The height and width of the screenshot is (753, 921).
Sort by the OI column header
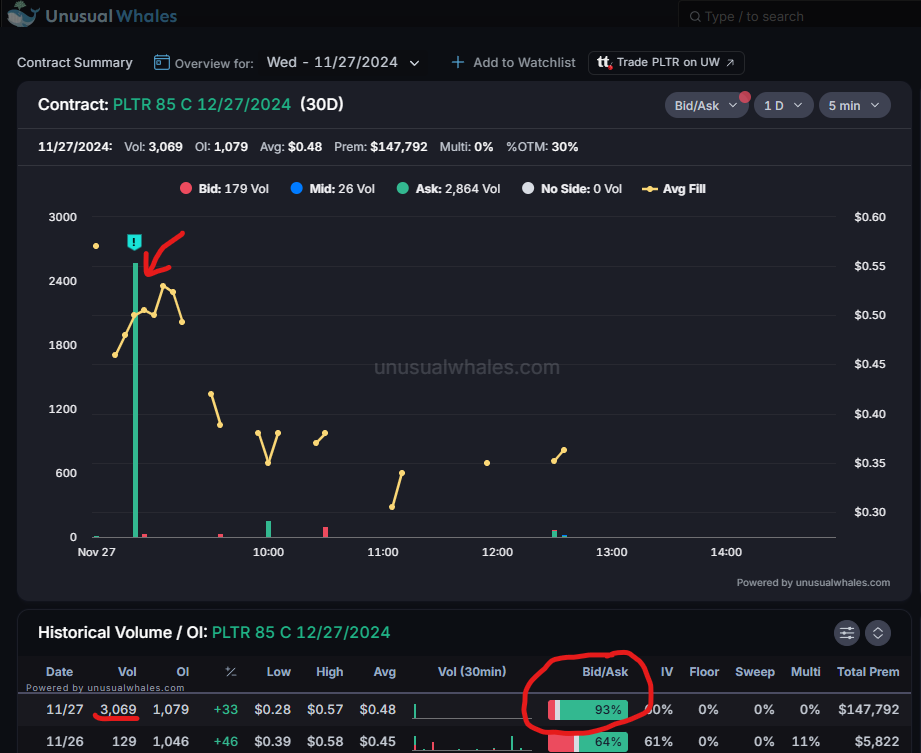pyautogui.click(x=183, y=671)
